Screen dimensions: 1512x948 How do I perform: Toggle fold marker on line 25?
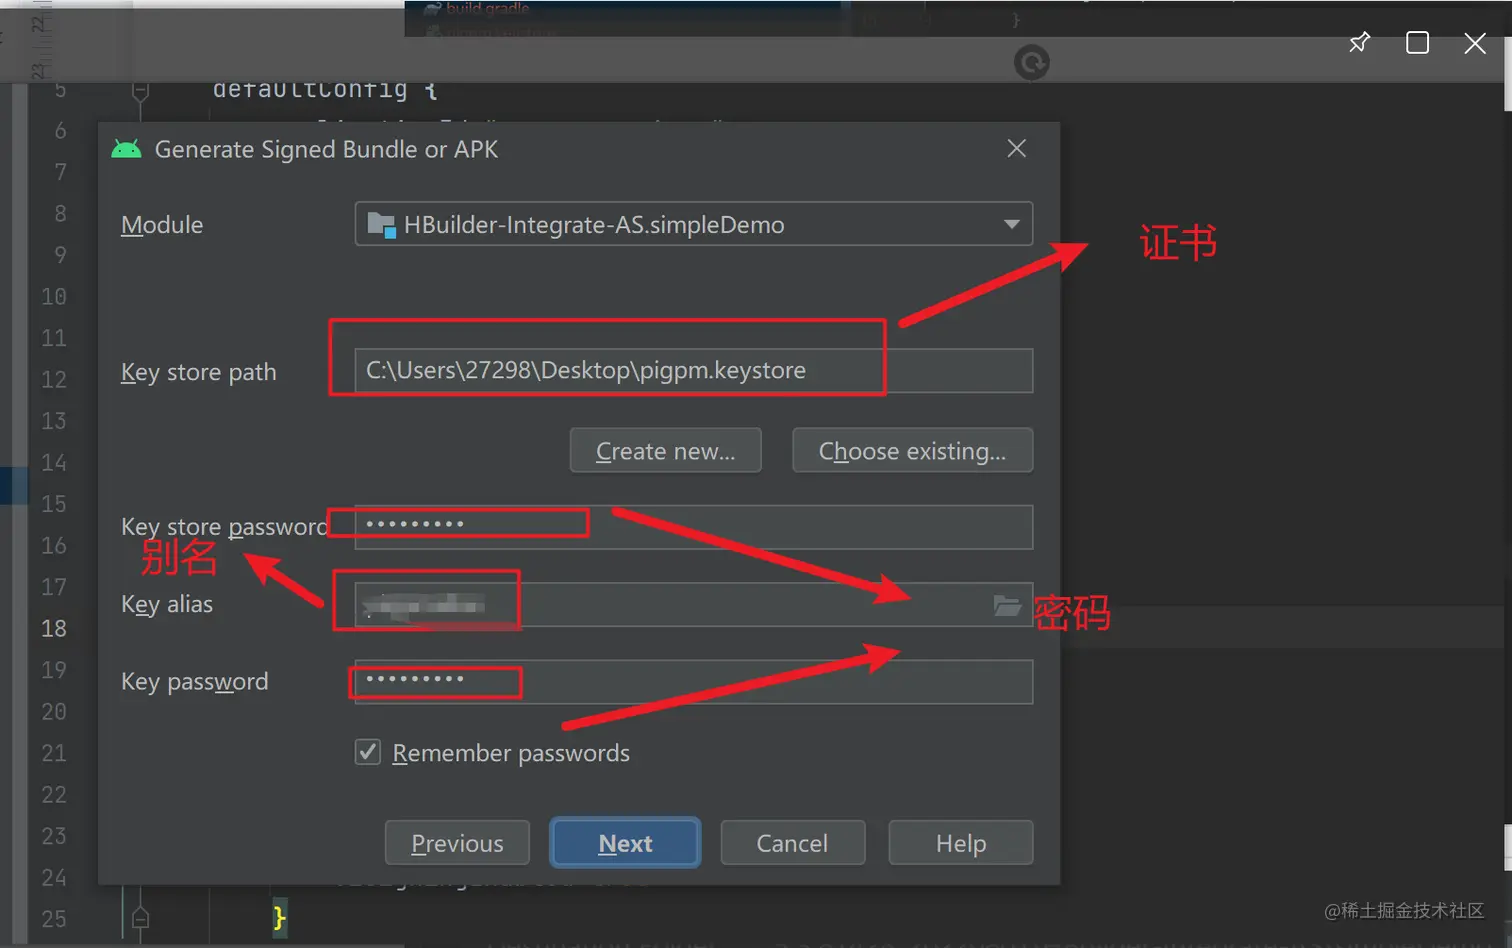coord(140,917)
